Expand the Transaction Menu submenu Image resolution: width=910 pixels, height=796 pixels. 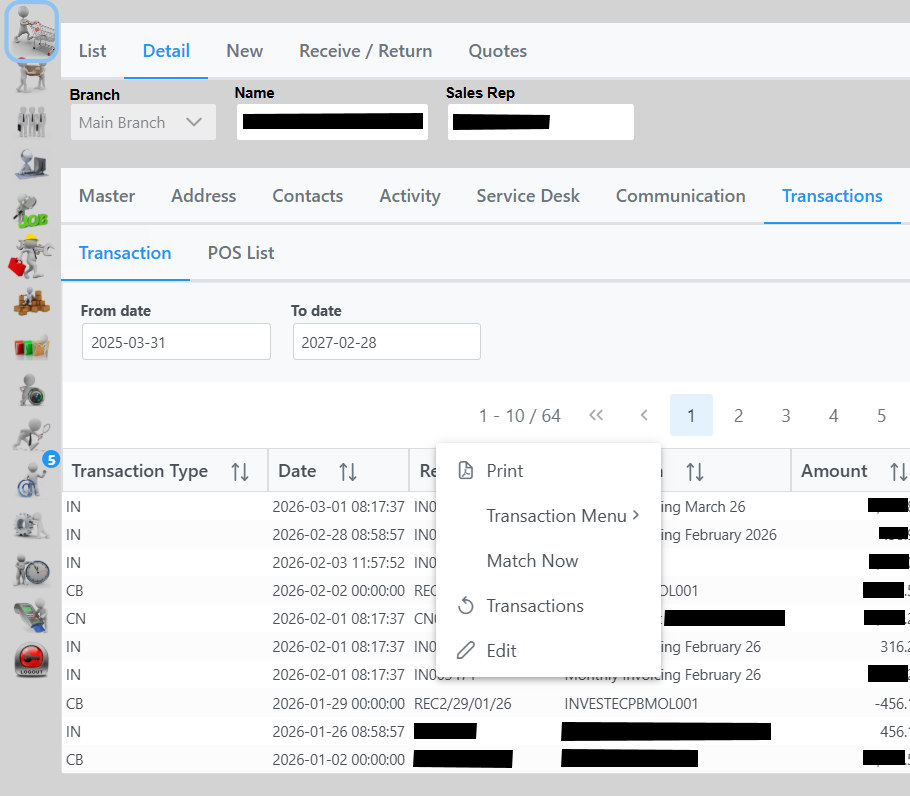tap(562, 516)
